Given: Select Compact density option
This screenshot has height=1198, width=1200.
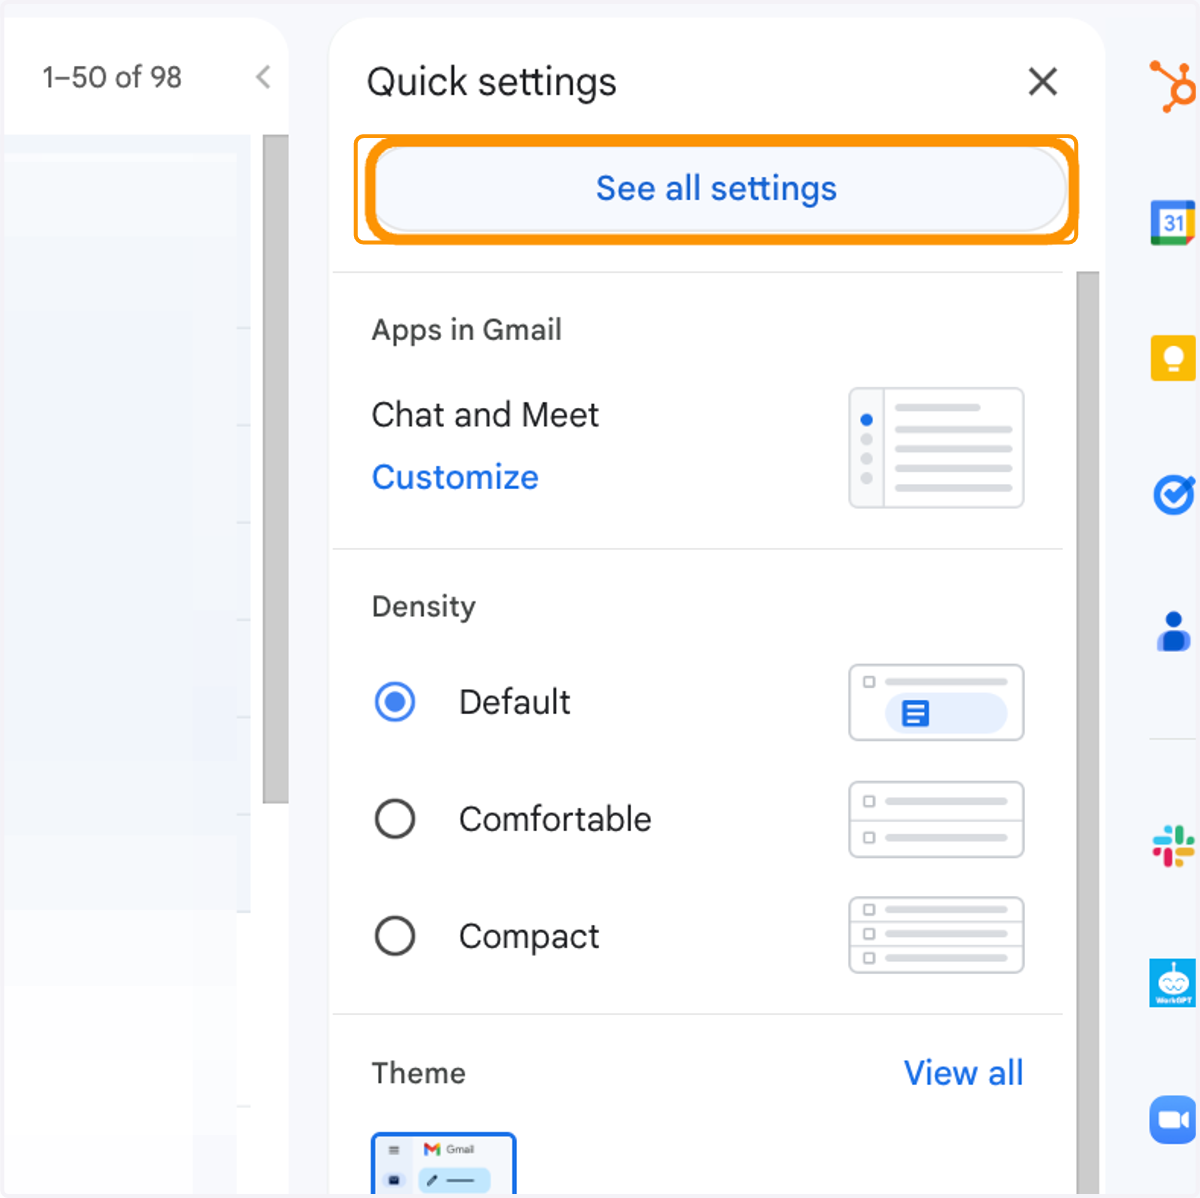Looking at the screenshot, I should [x=395, y=936].
